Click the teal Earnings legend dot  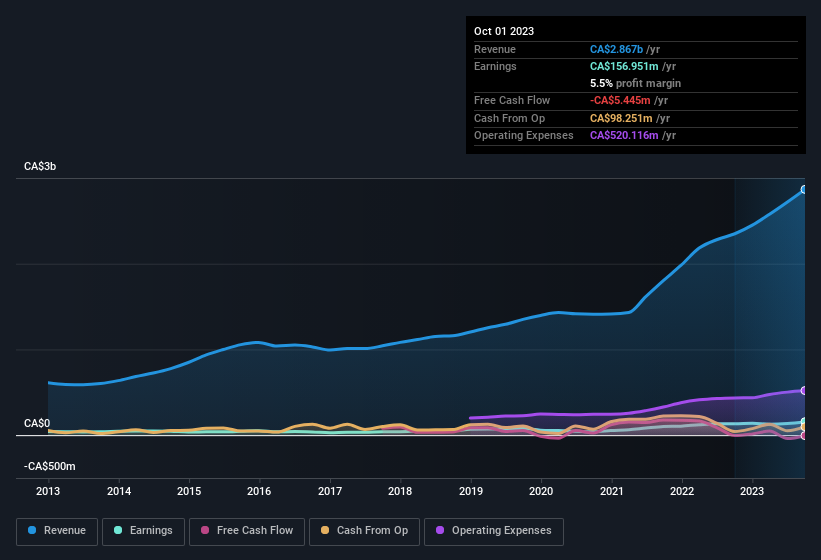pos(119,531)
